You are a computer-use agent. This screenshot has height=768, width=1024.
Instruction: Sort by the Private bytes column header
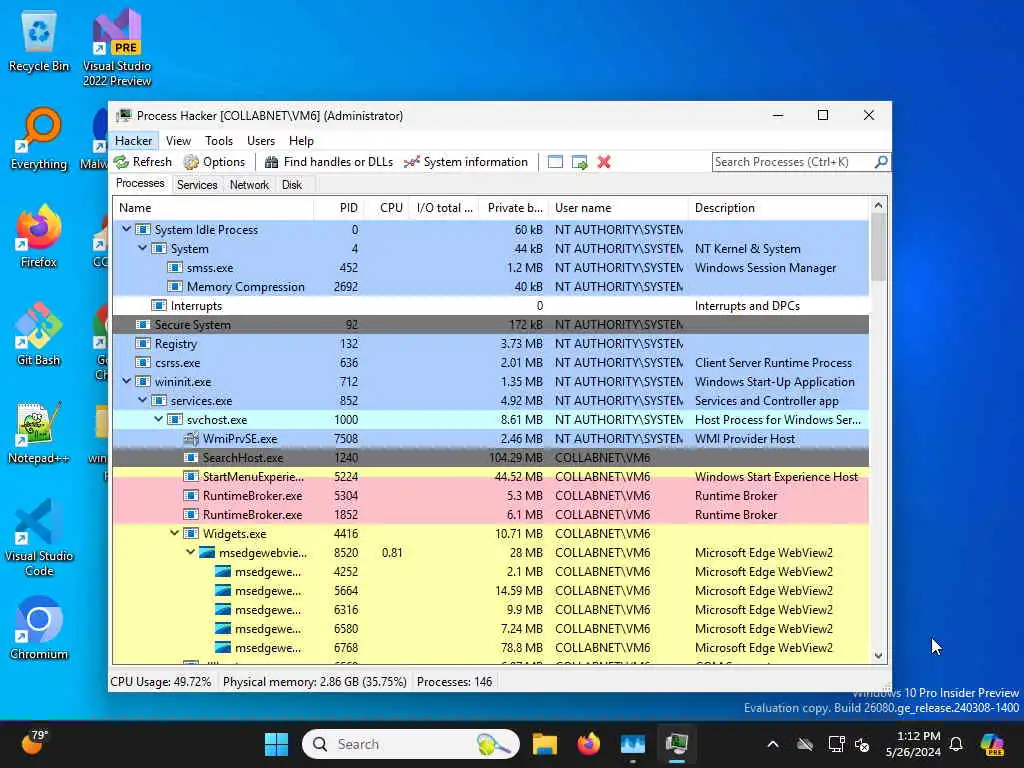click(515, 208)
